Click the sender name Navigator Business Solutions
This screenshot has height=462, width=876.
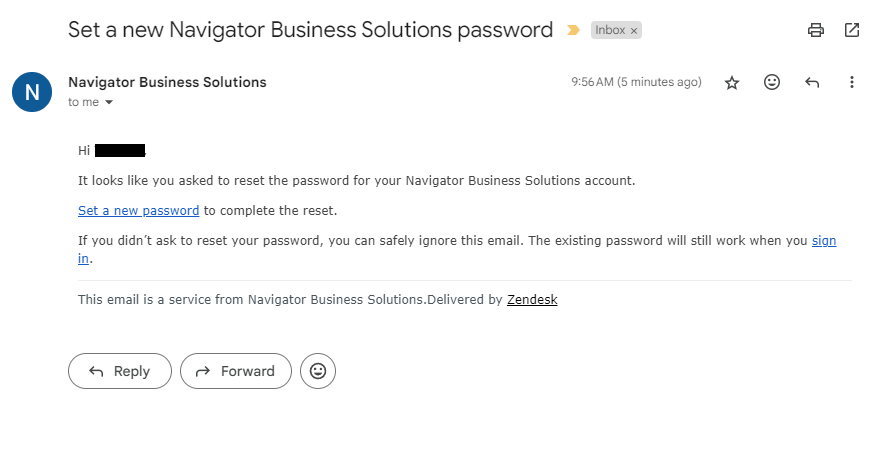[x=167, y=82]
